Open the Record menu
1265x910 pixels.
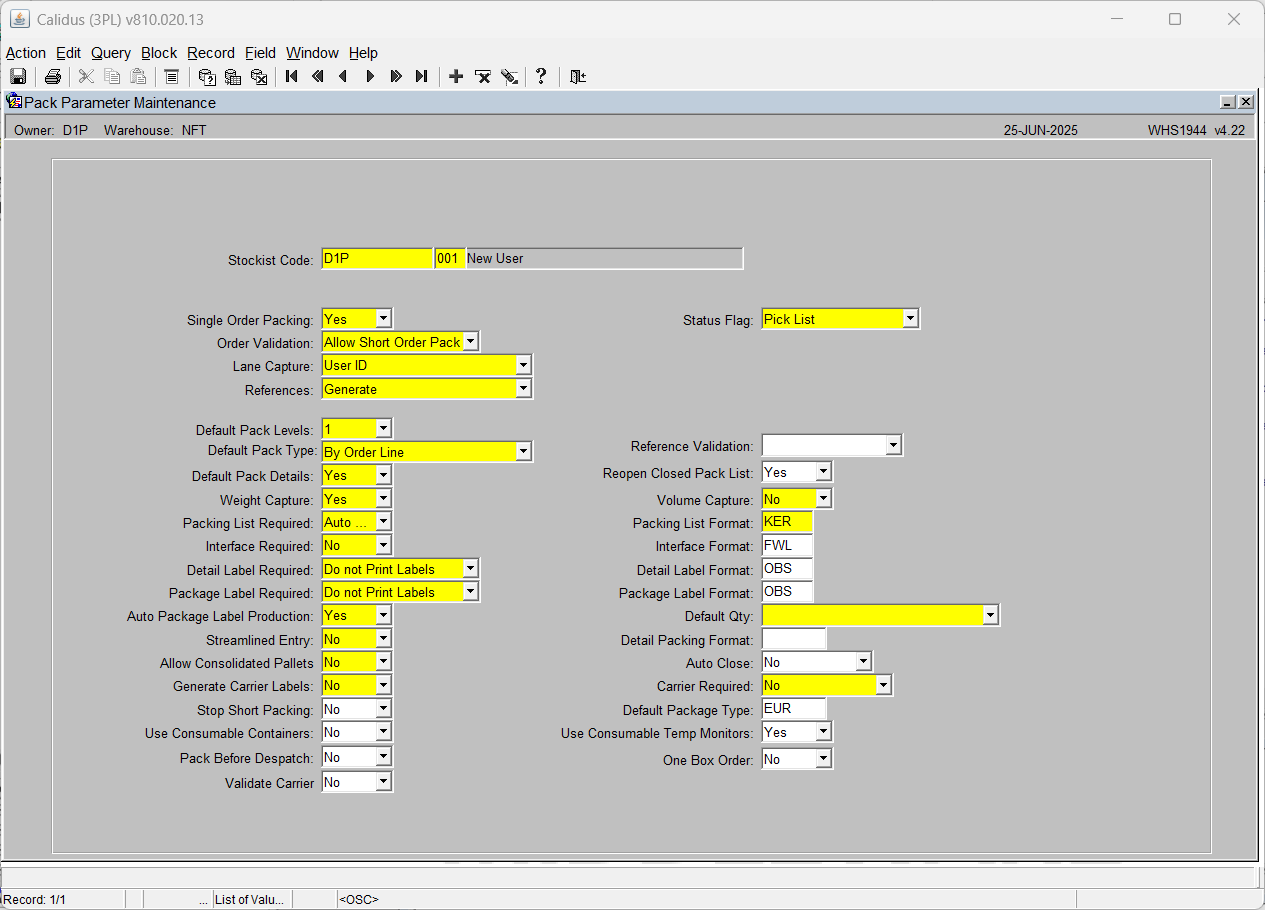[x=211, y=53]
